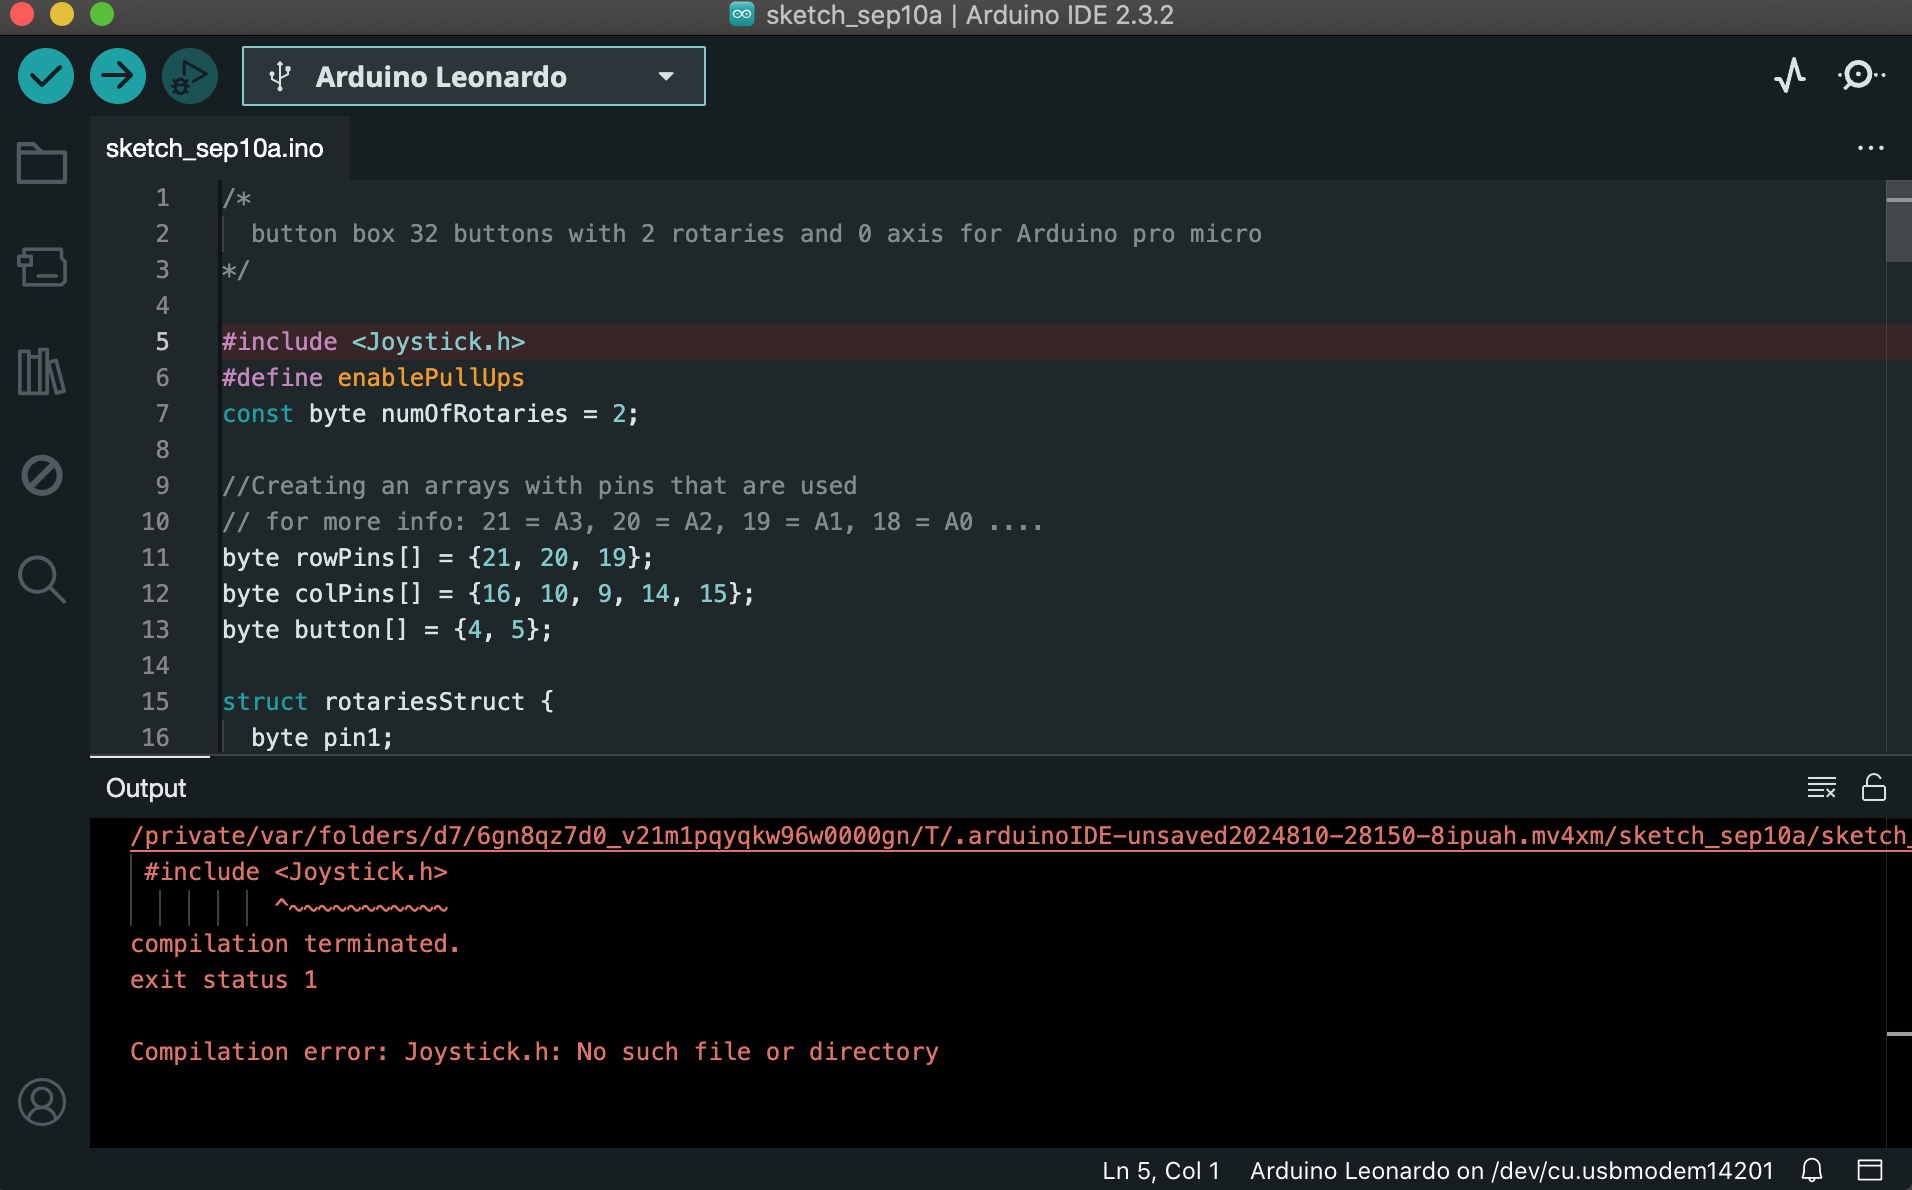Open the notifications bell
1912x1190 pixels.
pyautogui.click(x=1812, y=1170)
